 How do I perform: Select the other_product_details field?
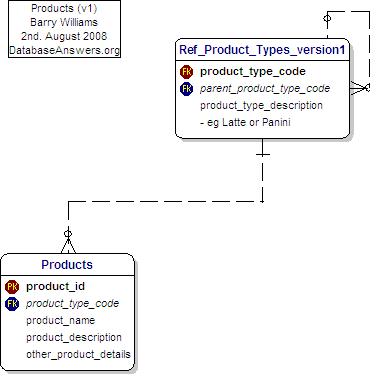pyautogui.click(x=78, y=354)
